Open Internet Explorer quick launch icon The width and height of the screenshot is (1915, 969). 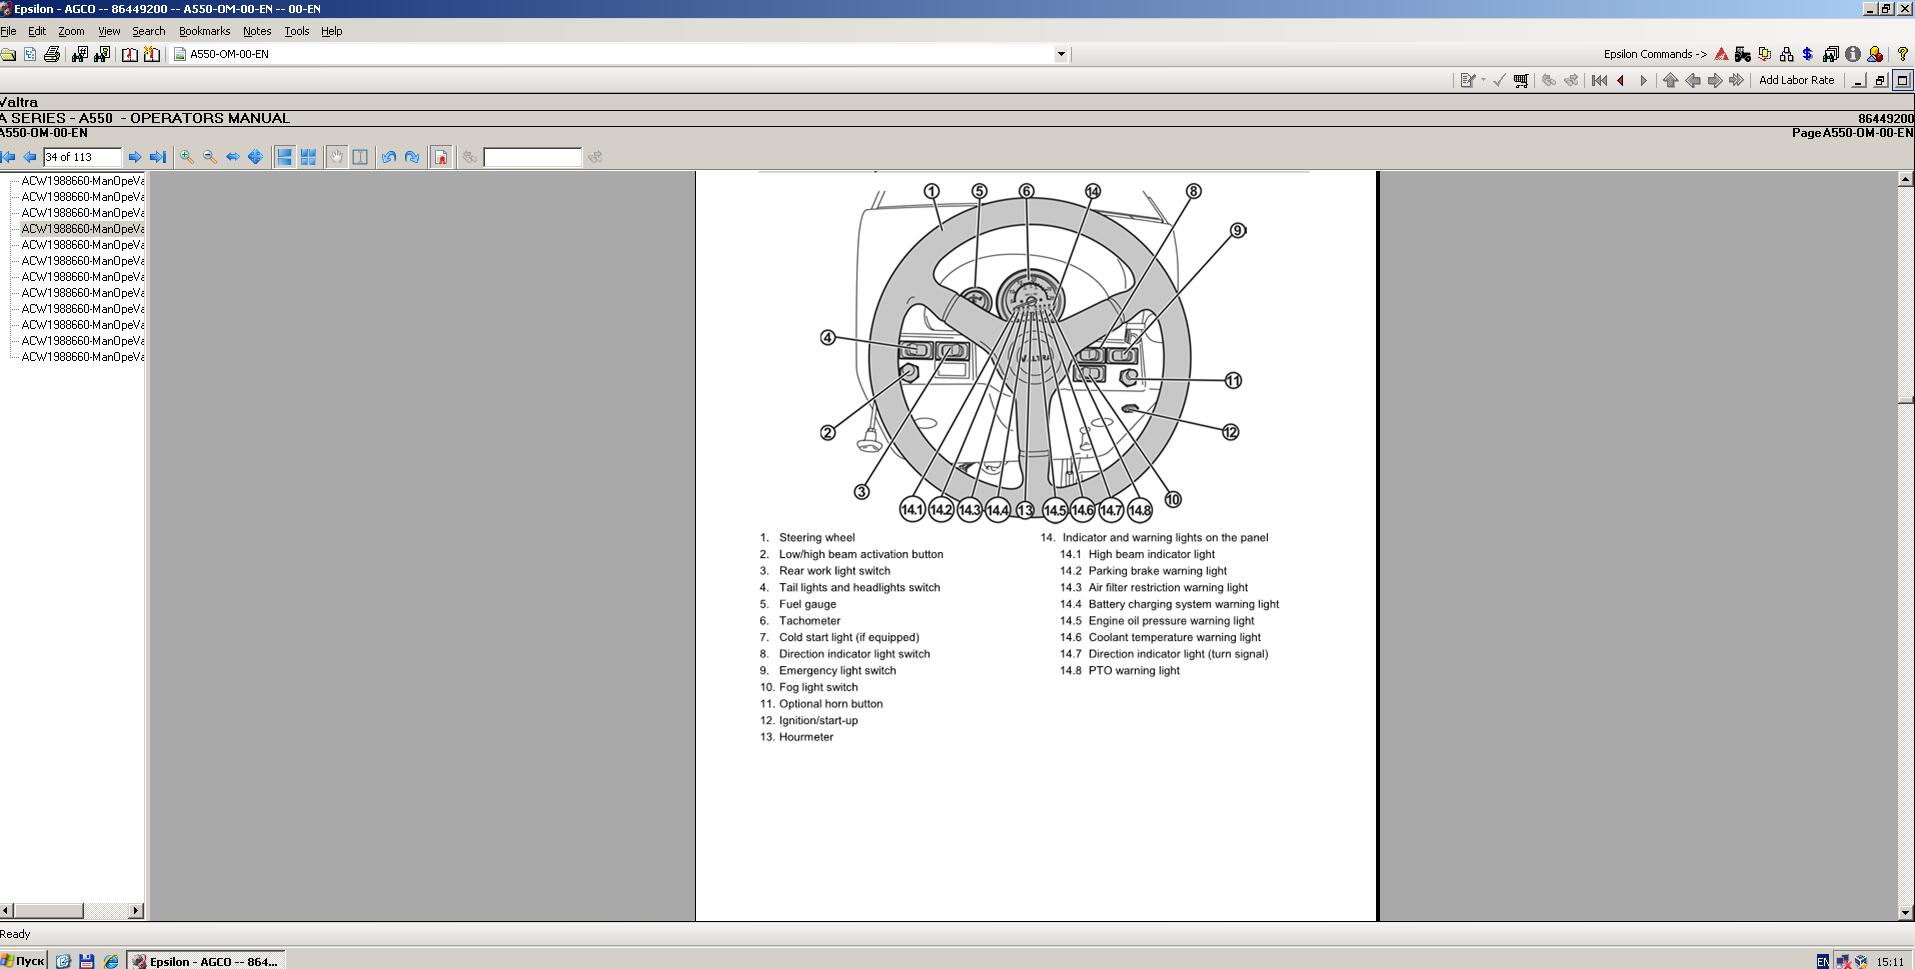point(111,961)
